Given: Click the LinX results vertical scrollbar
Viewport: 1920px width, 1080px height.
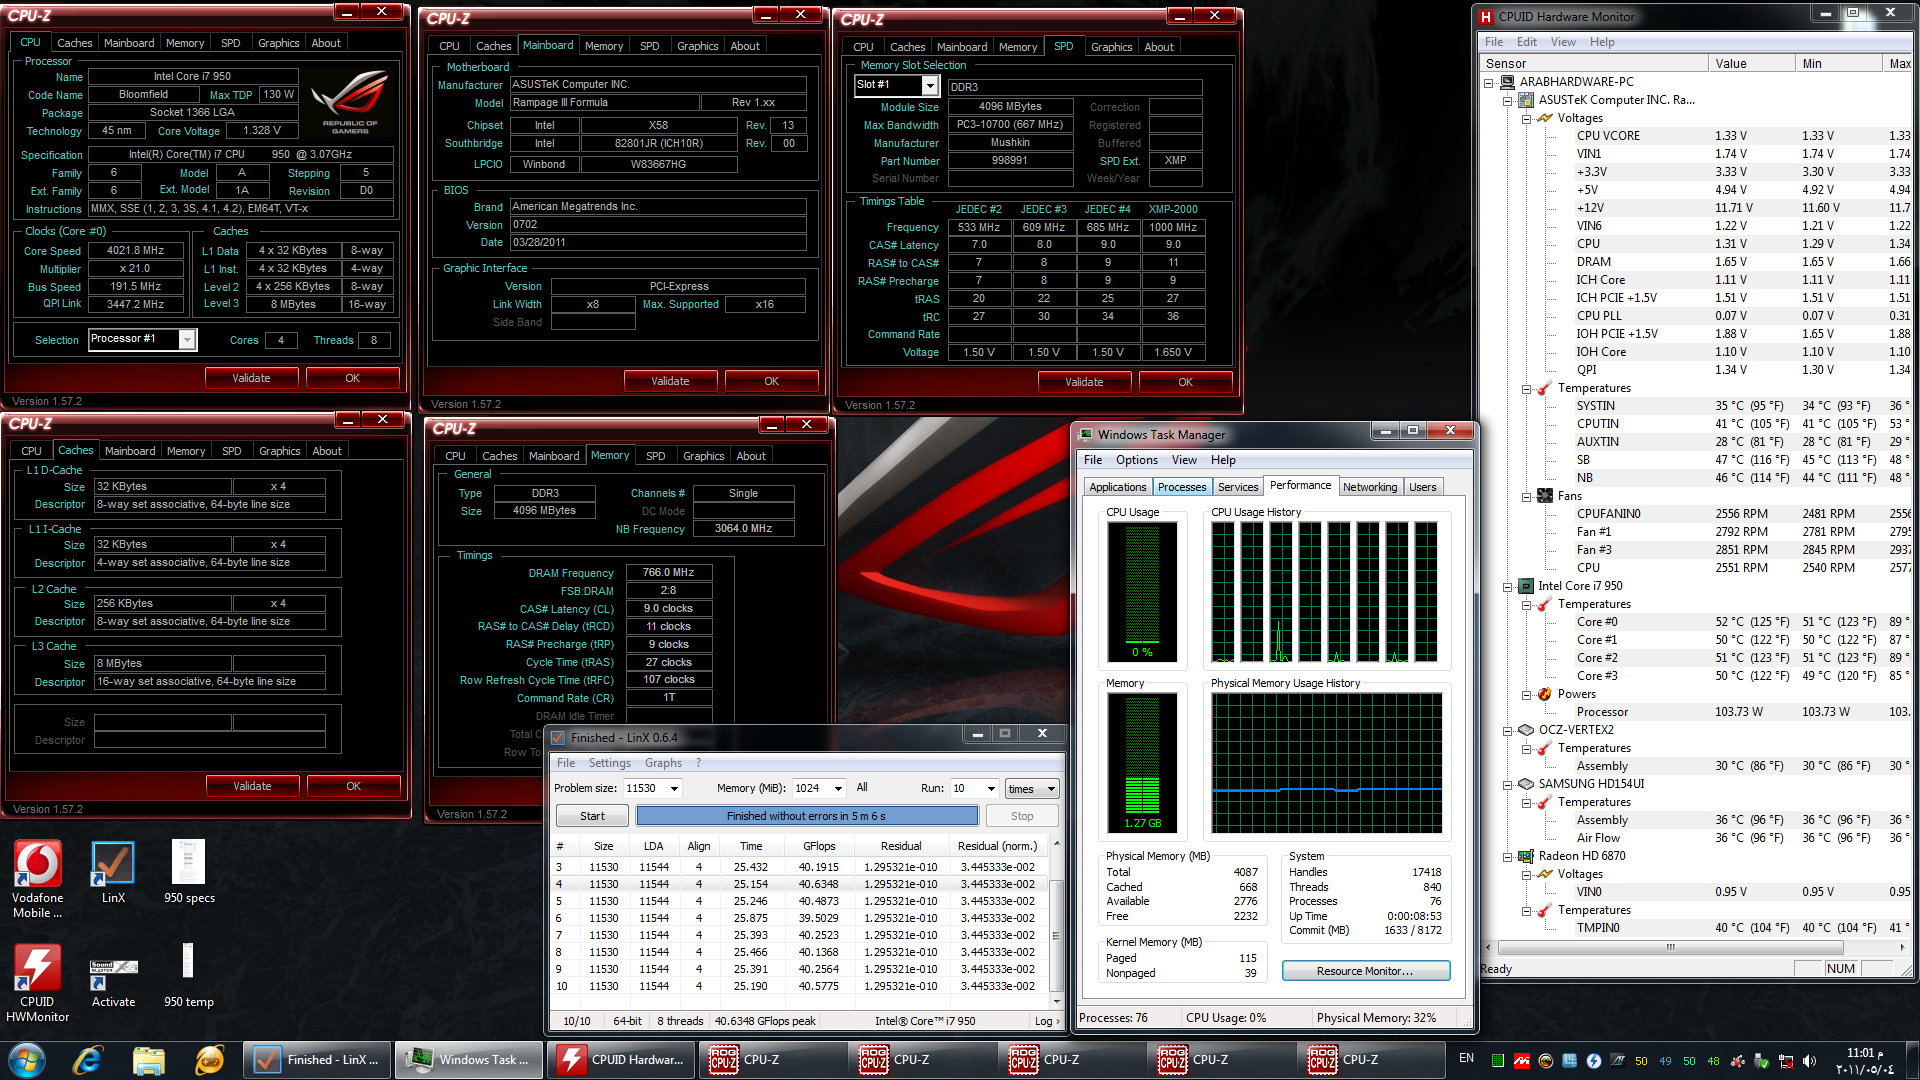Looking at the screenshot, I should click(1056, 923).
